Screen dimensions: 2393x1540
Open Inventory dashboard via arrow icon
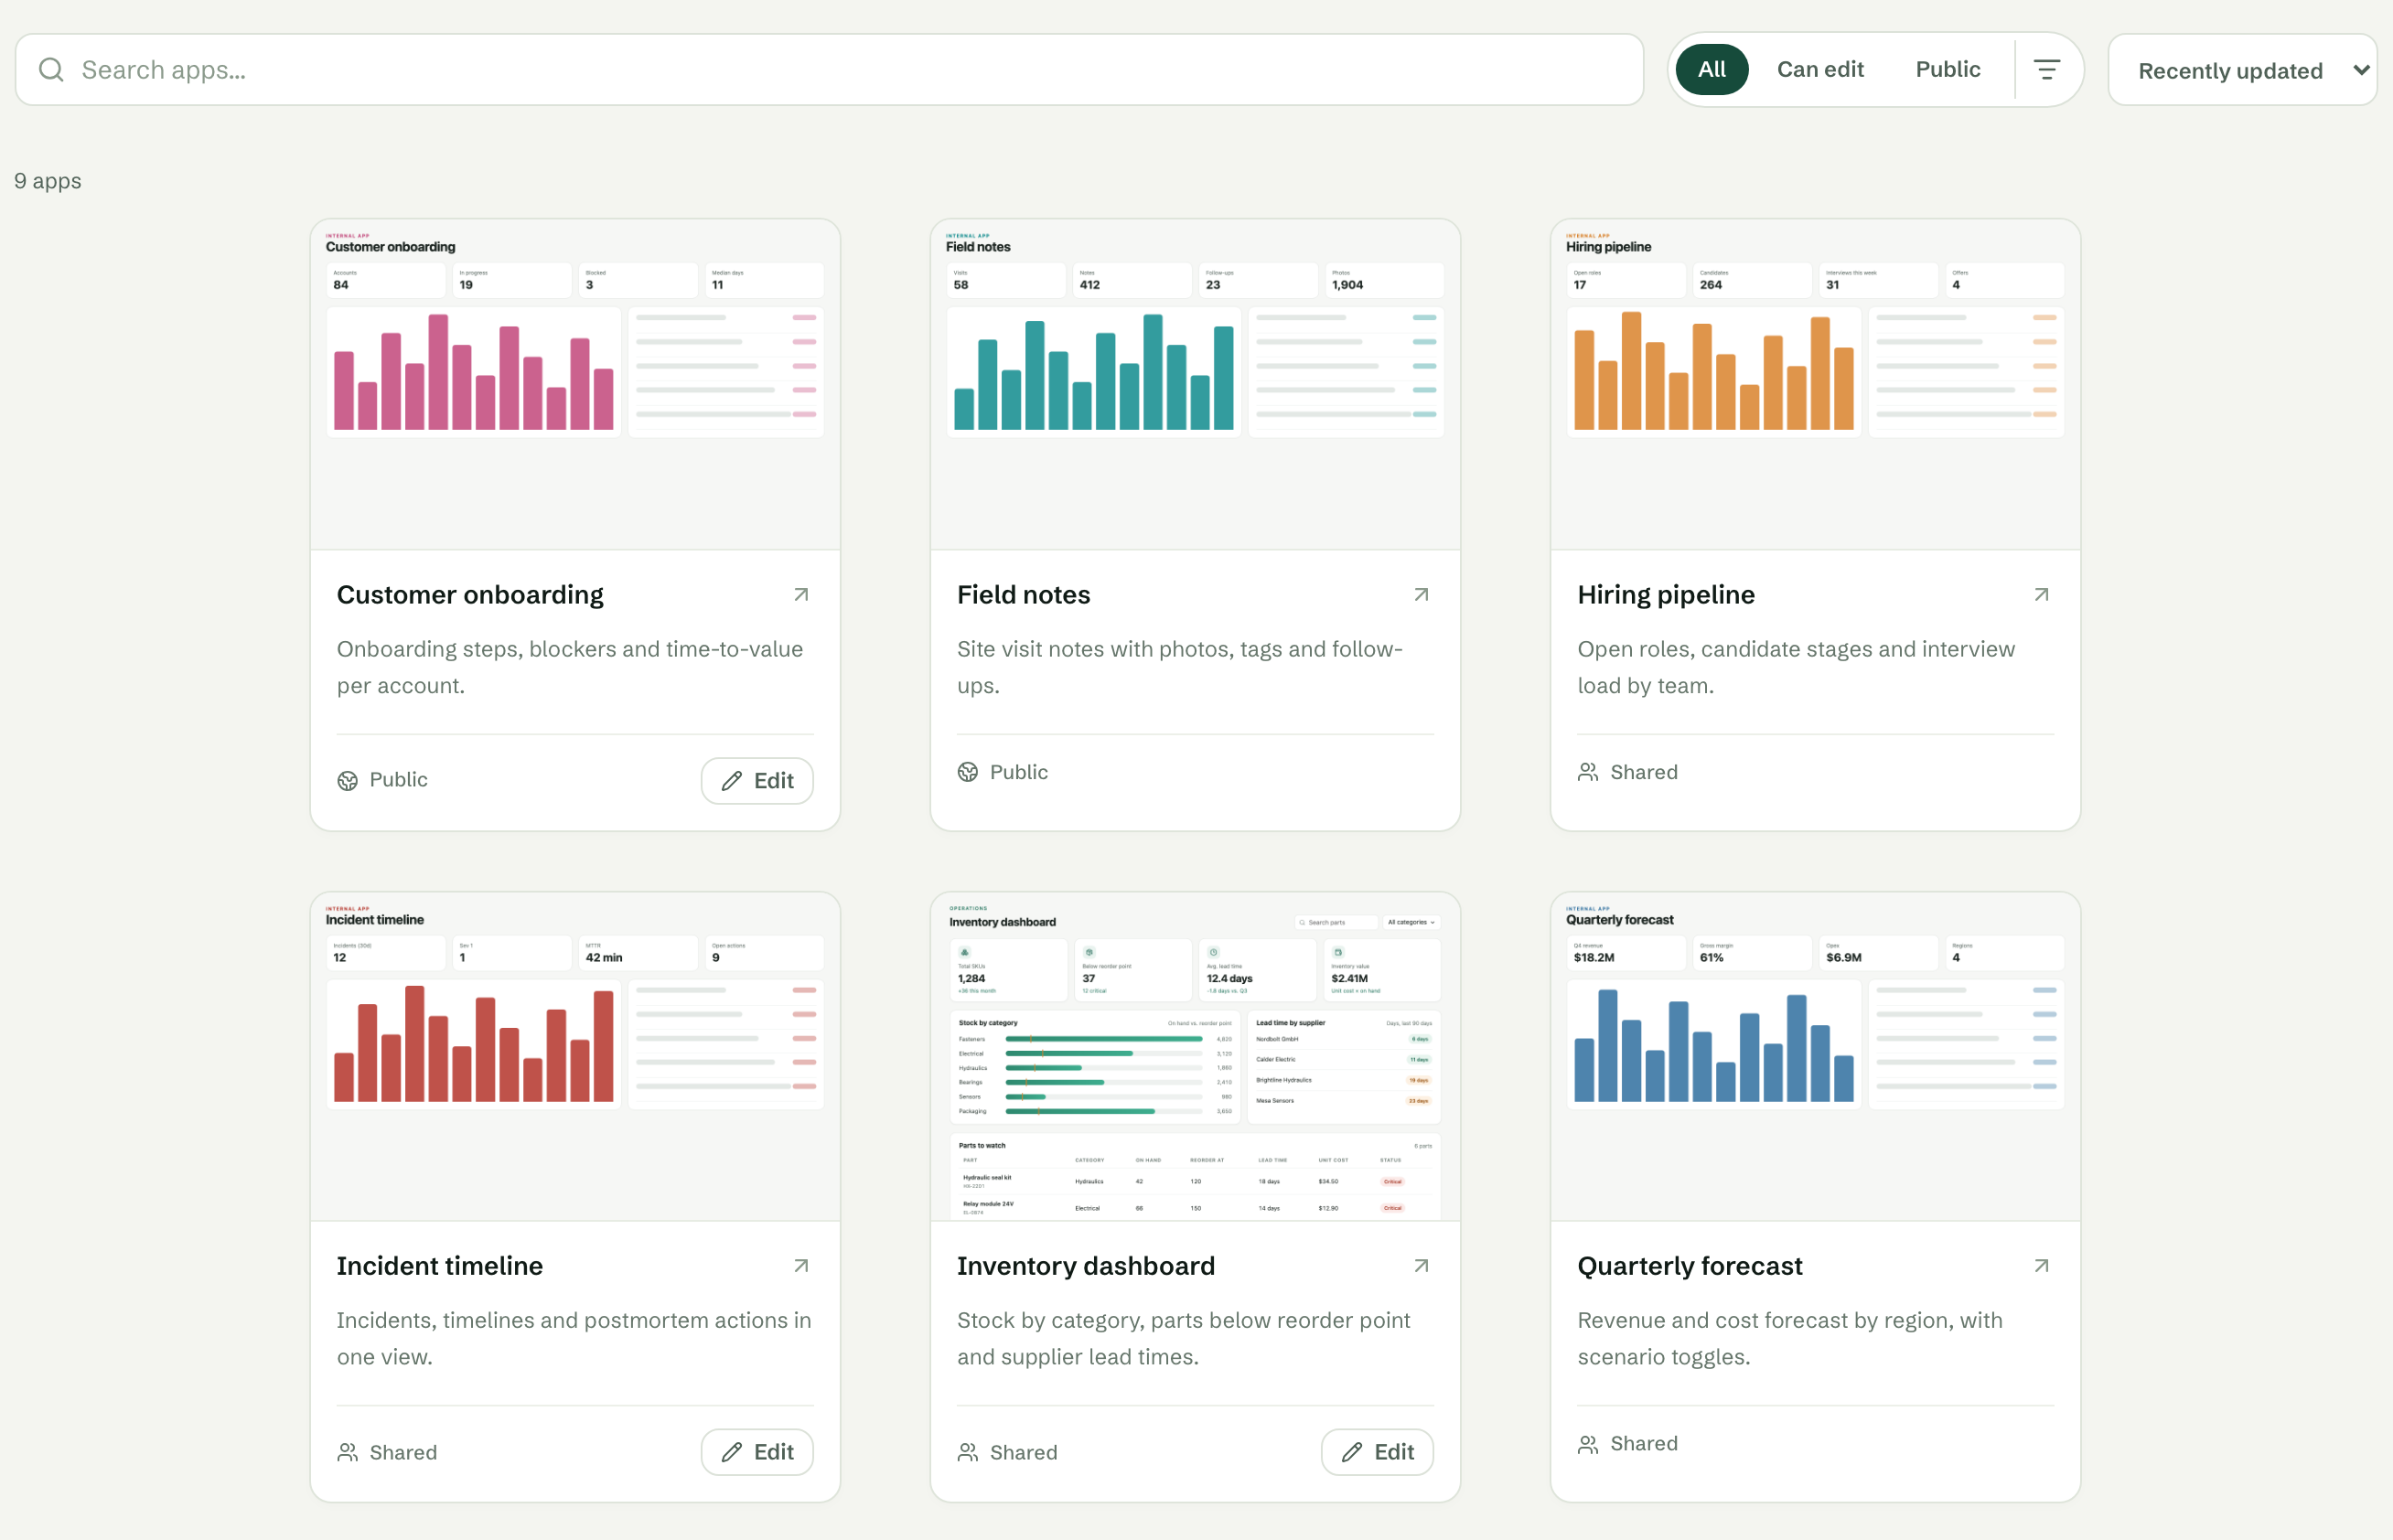click(x=1421, y=1266)
